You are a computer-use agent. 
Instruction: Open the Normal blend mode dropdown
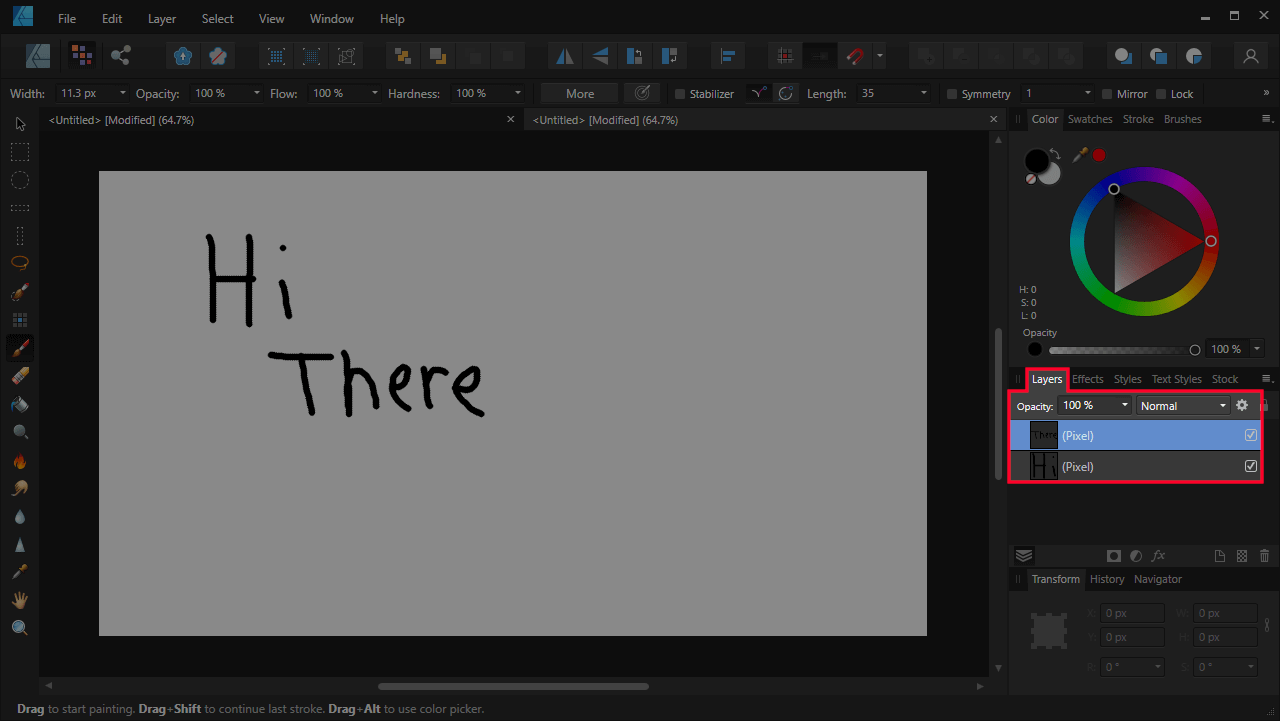click(1222, 405)
